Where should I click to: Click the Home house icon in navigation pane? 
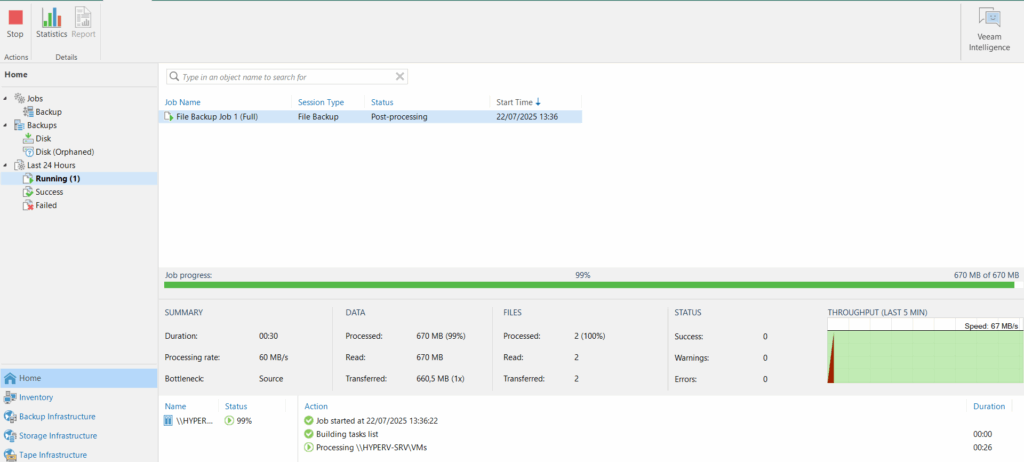pos(10,378)
